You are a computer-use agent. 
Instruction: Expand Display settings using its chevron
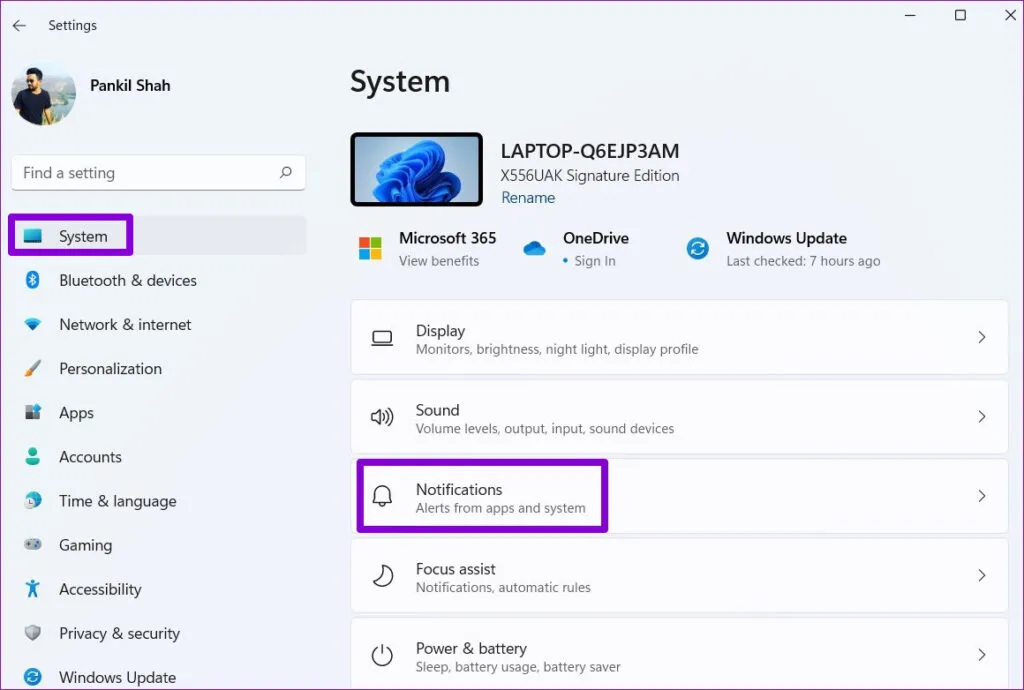click(981, 338)
